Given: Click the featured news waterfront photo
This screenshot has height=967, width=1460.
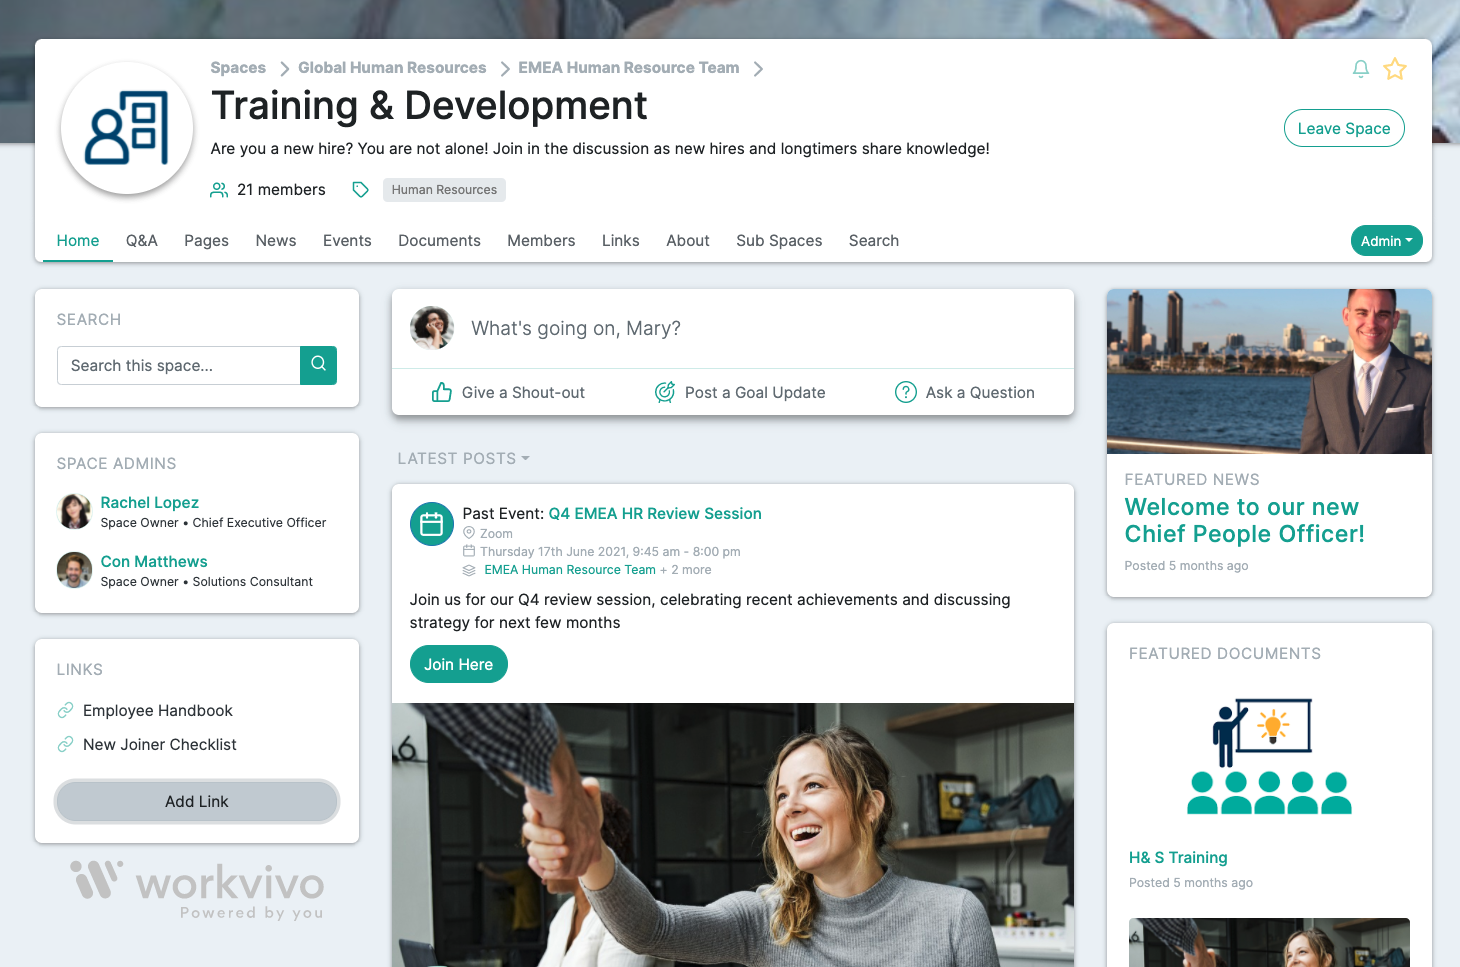Looking at the screenshot, I should tap(1269, 371).
